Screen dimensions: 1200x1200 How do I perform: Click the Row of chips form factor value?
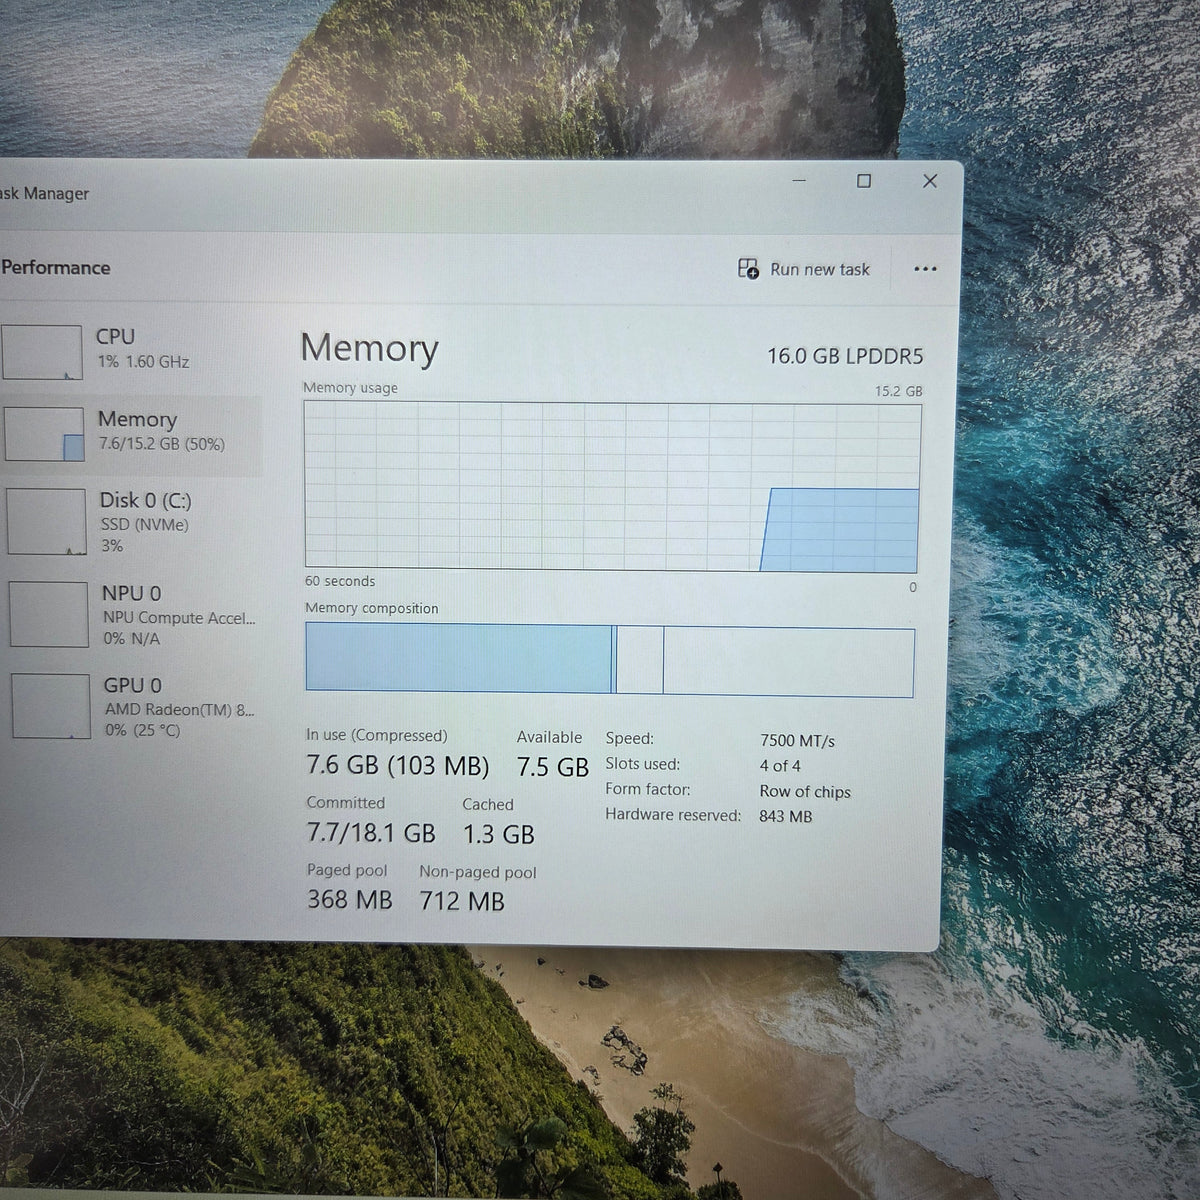805,791
